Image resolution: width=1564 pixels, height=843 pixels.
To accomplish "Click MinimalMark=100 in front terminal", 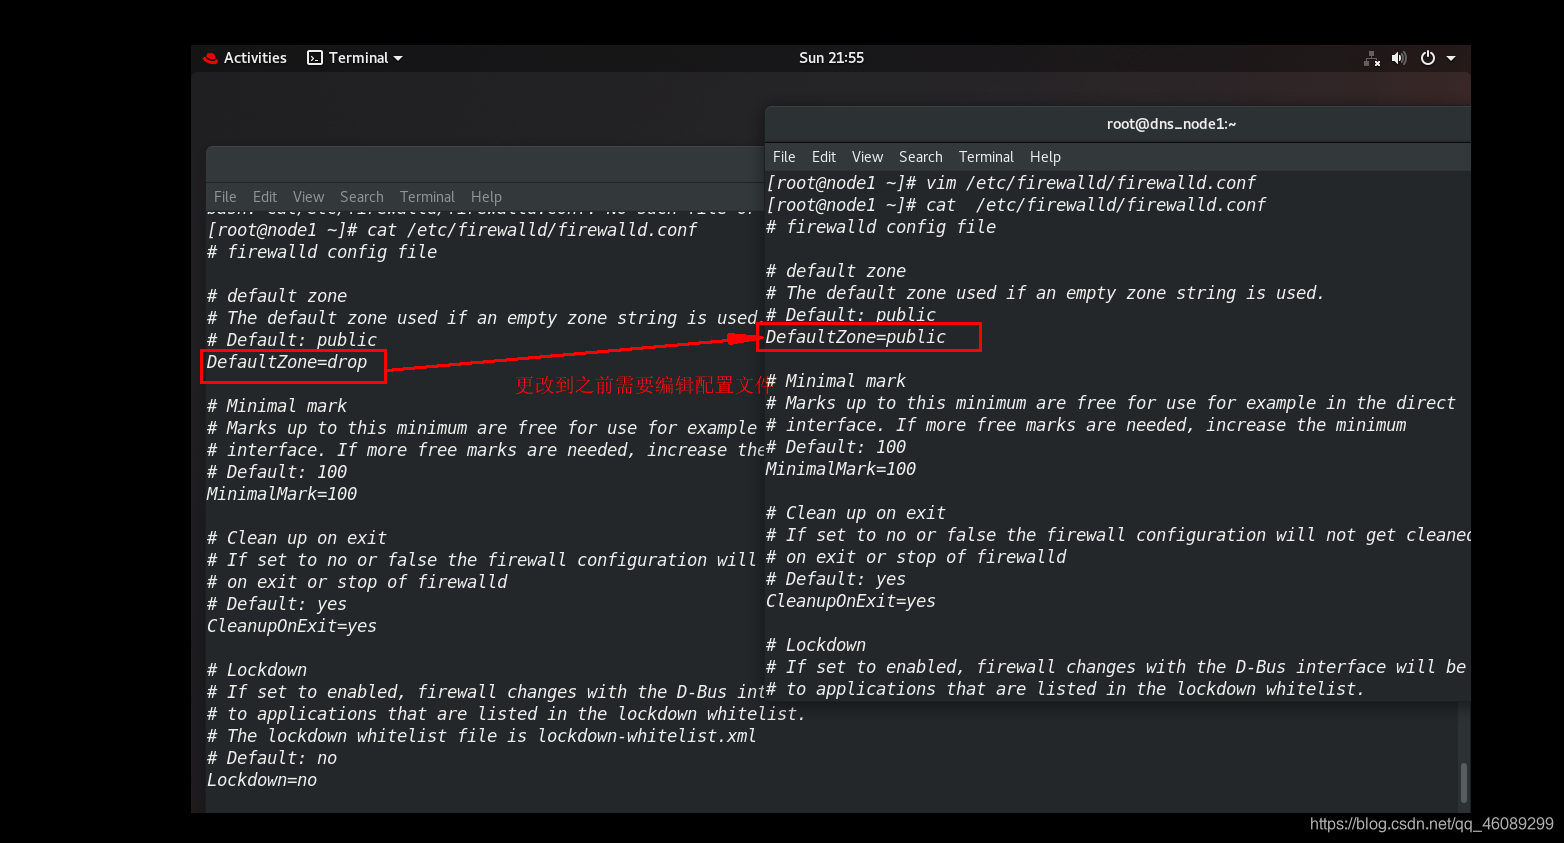I will click(x=840, y=469).
